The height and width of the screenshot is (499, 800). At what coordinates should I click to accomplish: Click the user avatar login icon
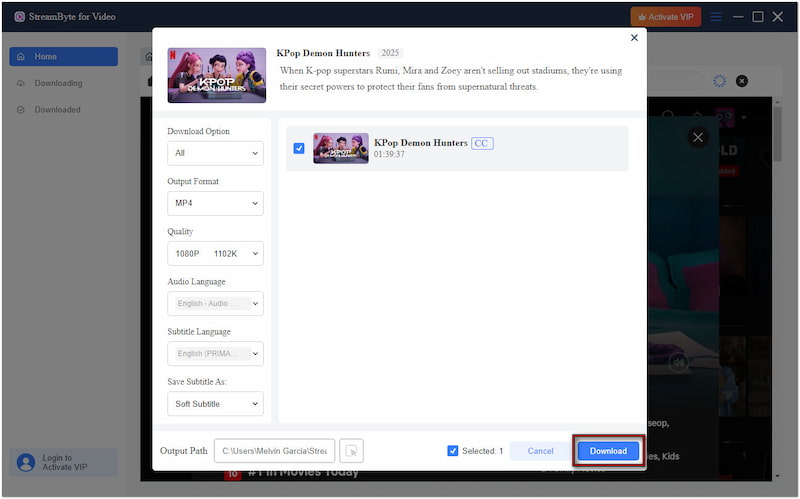point(25,462)
